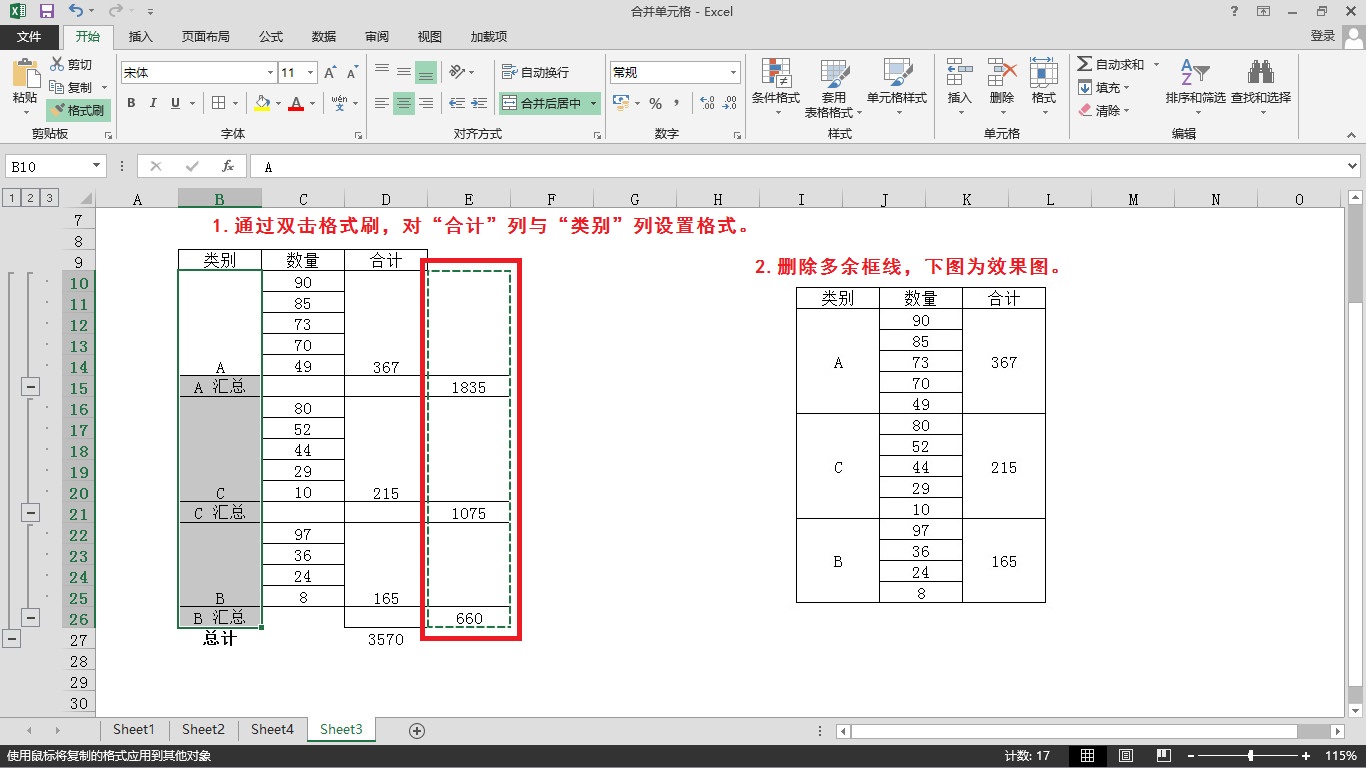Click the insert function fx icon

[x=228, y=166]
